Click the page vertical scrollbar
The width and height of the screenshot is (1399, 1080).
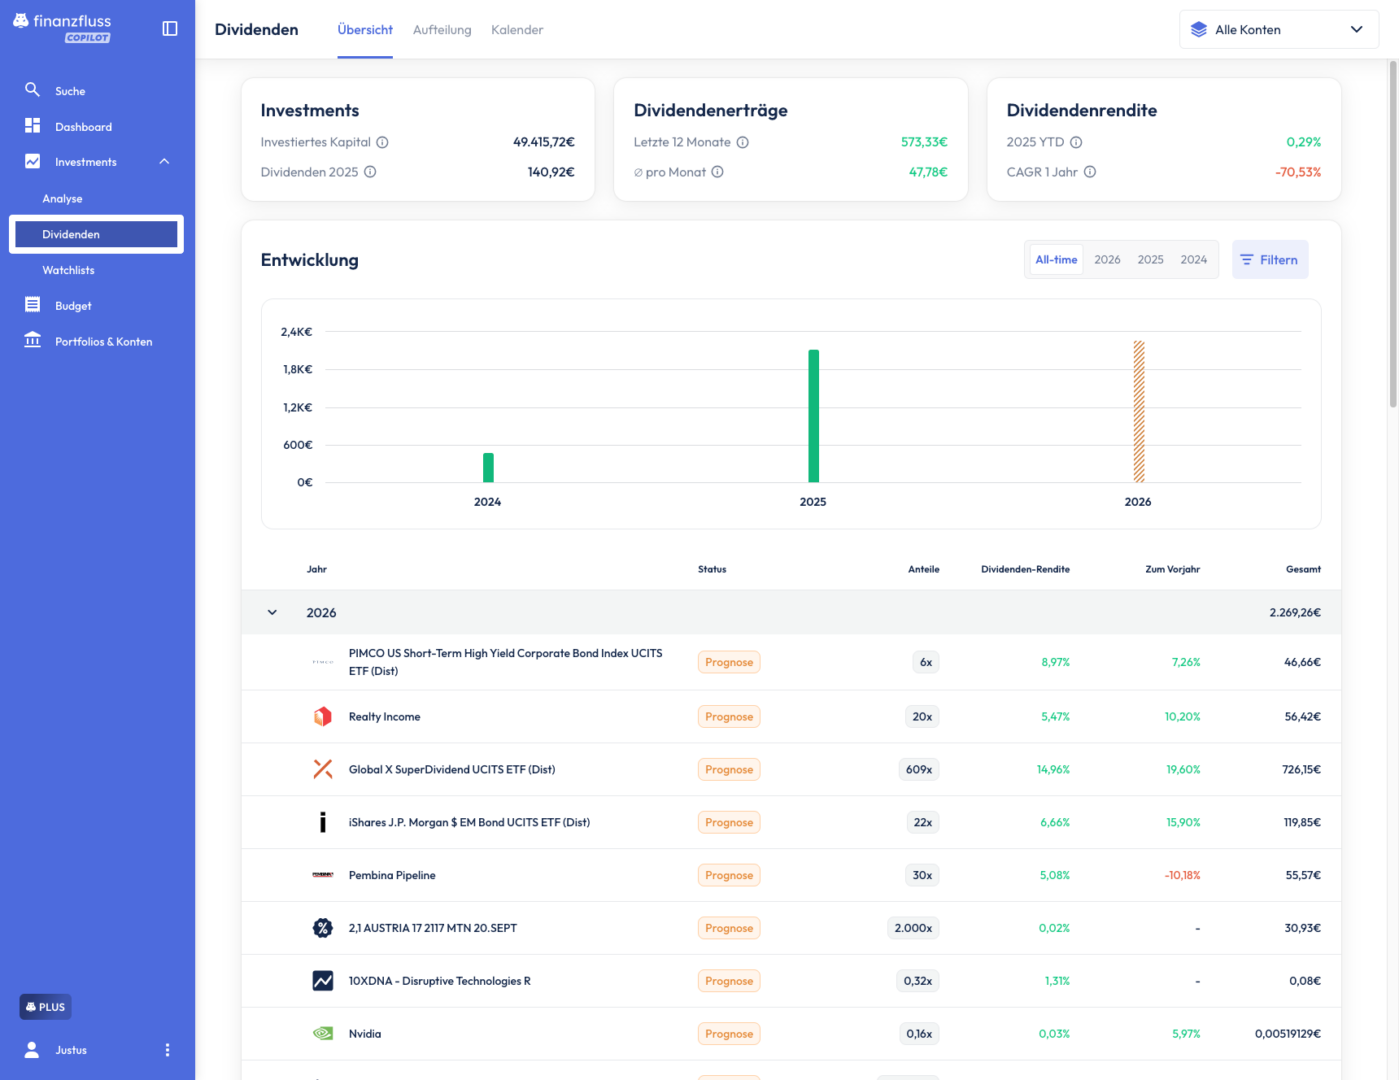coord(1393,233)
